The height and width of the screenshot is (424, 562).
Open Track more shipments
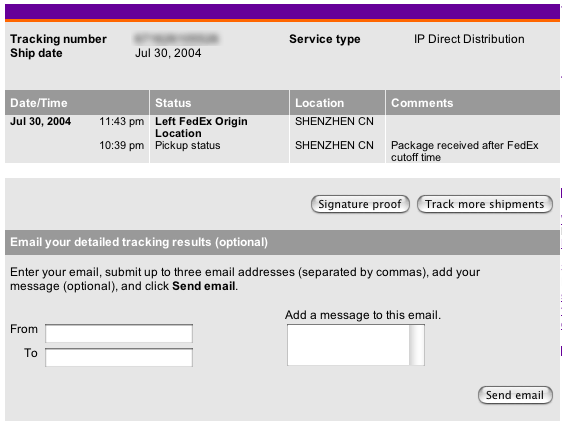485,204
